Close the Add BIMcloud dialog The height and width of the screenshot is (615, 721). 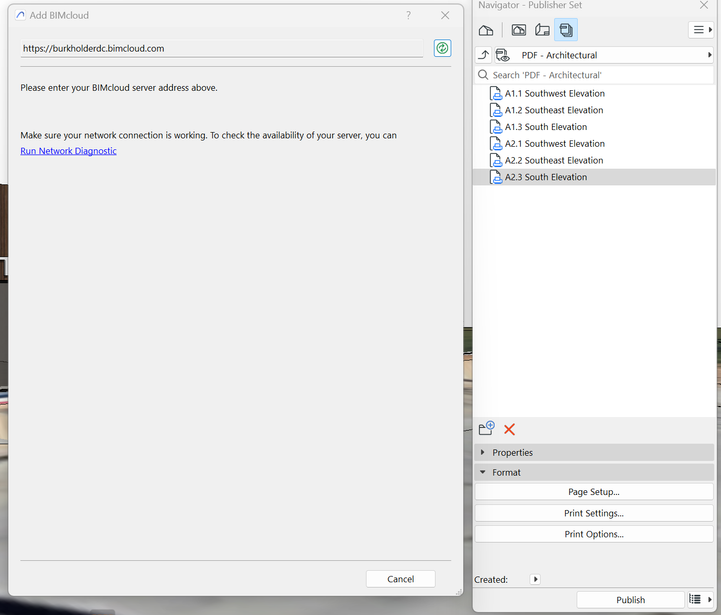tap(445, 15)
